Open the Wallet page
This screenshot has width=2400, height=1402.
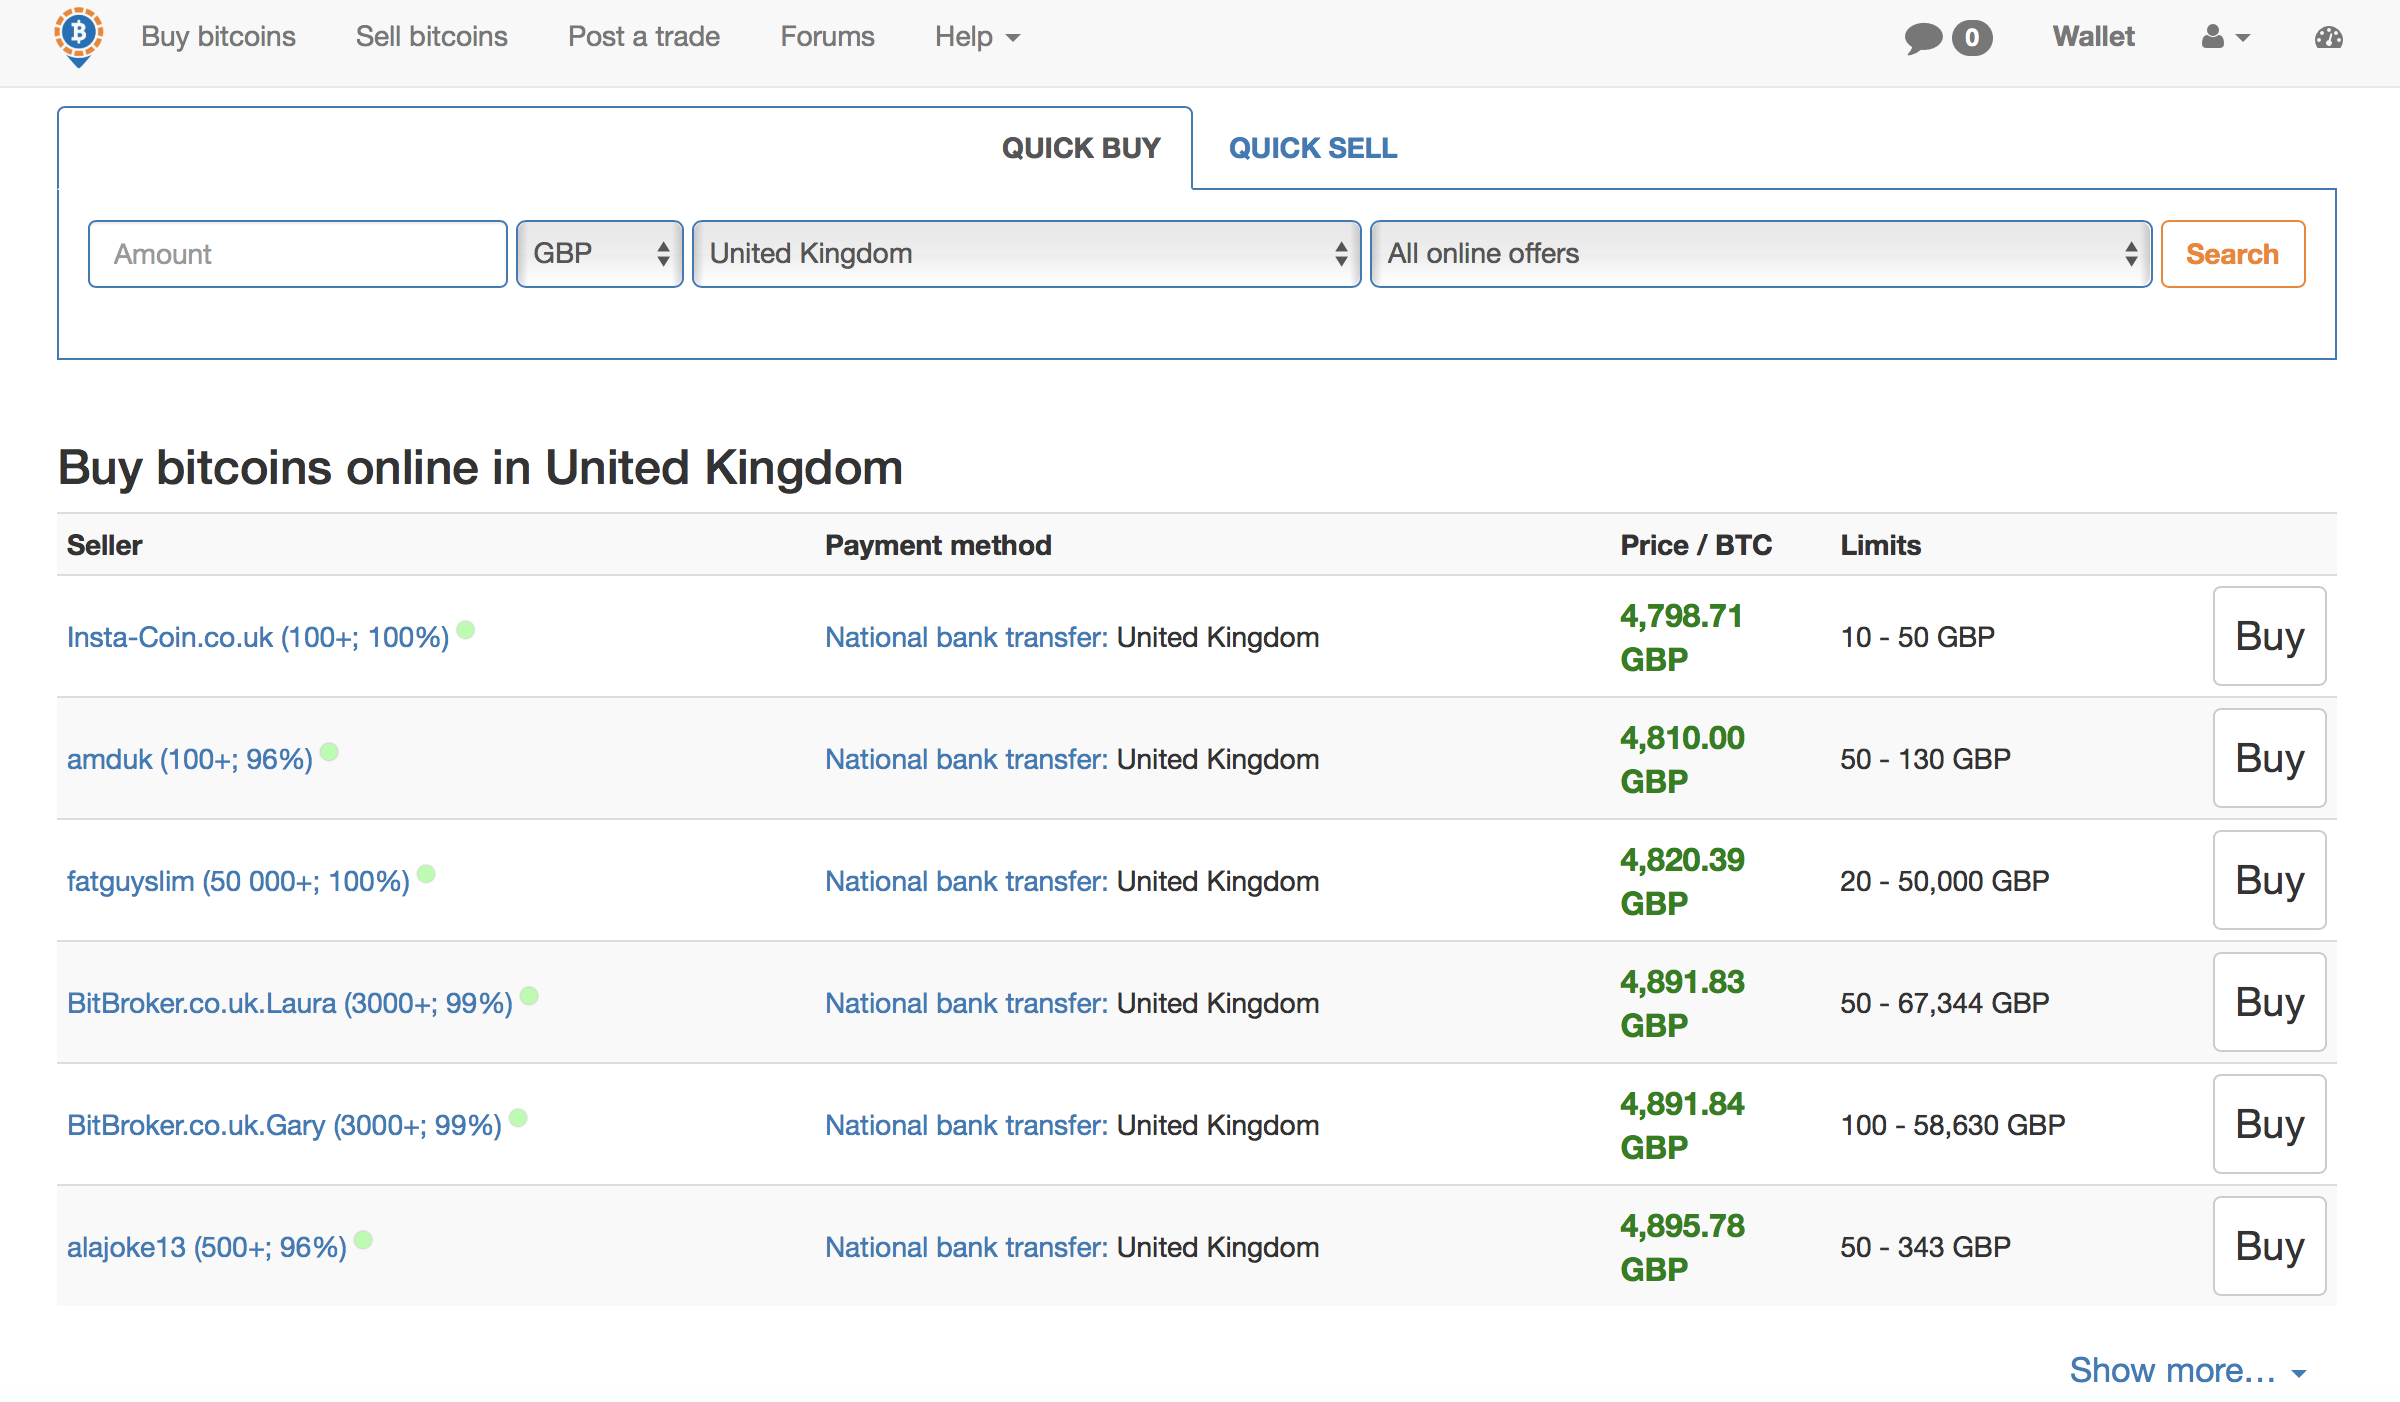click(2093, 36)
